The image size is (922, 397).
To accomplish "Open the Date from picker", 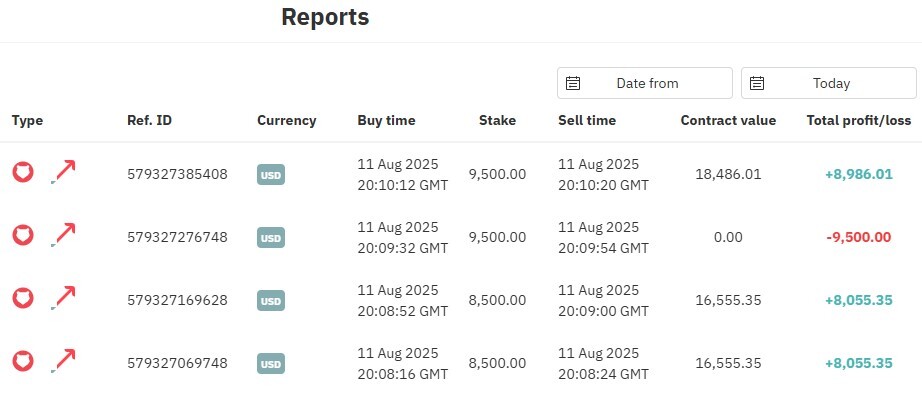I will pos(645,83).
